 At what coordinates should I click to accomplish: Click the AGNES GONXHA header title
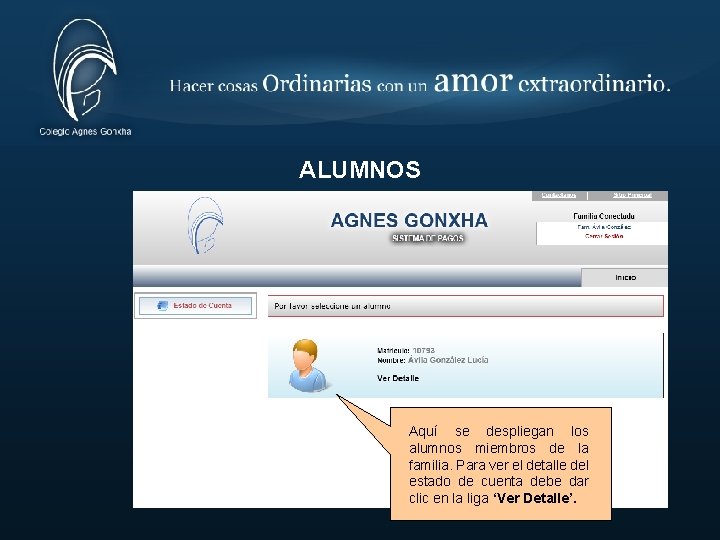pos(409,220)
